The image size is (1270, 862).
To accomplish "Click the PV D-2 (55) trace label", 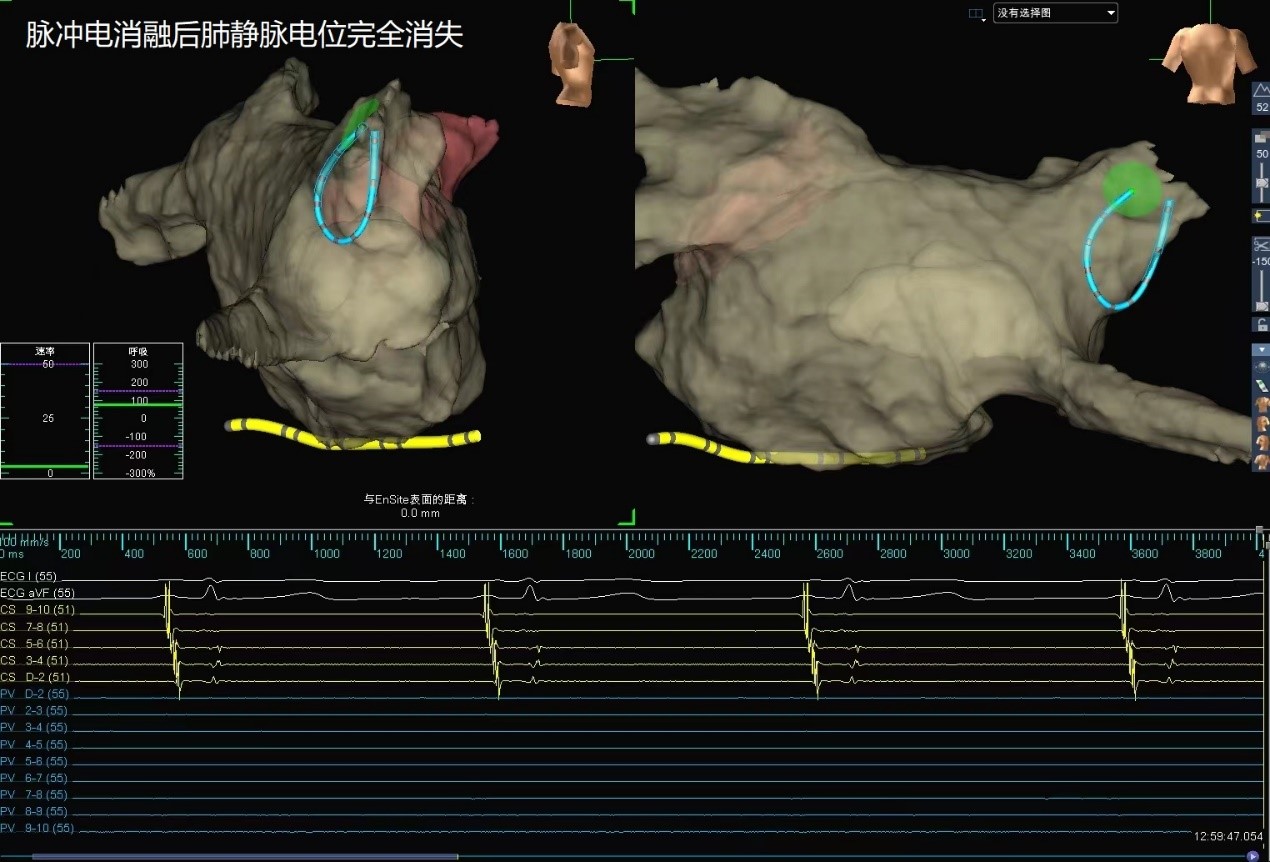I will coord(35,694).
